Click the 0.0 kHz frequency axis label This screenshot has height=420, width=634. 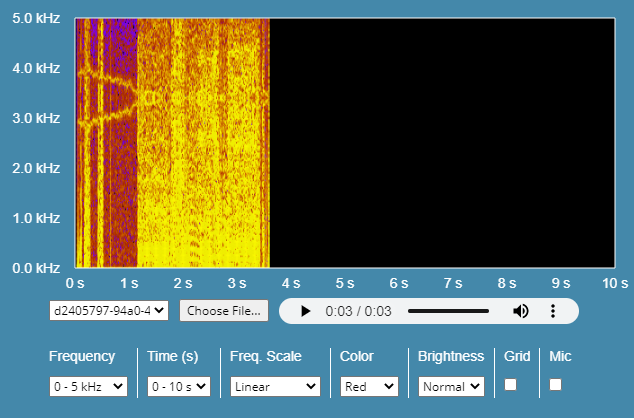pyautogui.click(x=35, y=268)
